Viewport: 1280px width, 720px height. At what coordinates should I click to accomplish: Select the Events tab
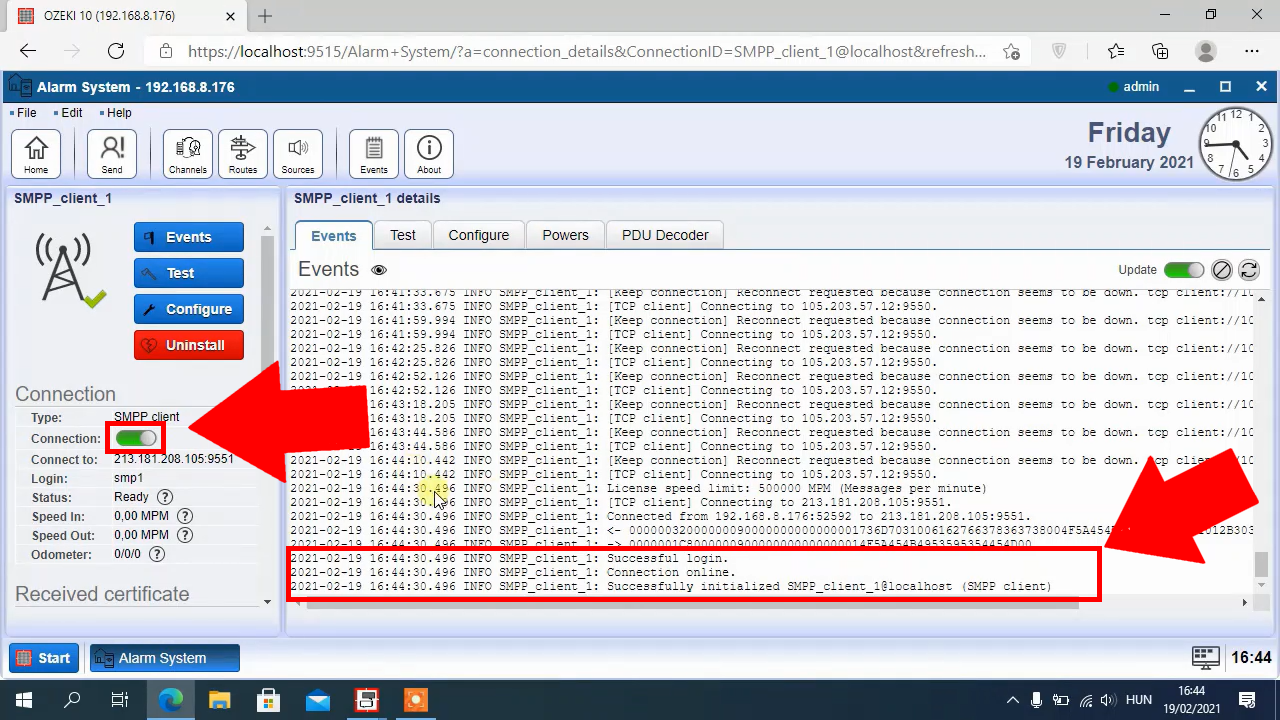point(333,236)
